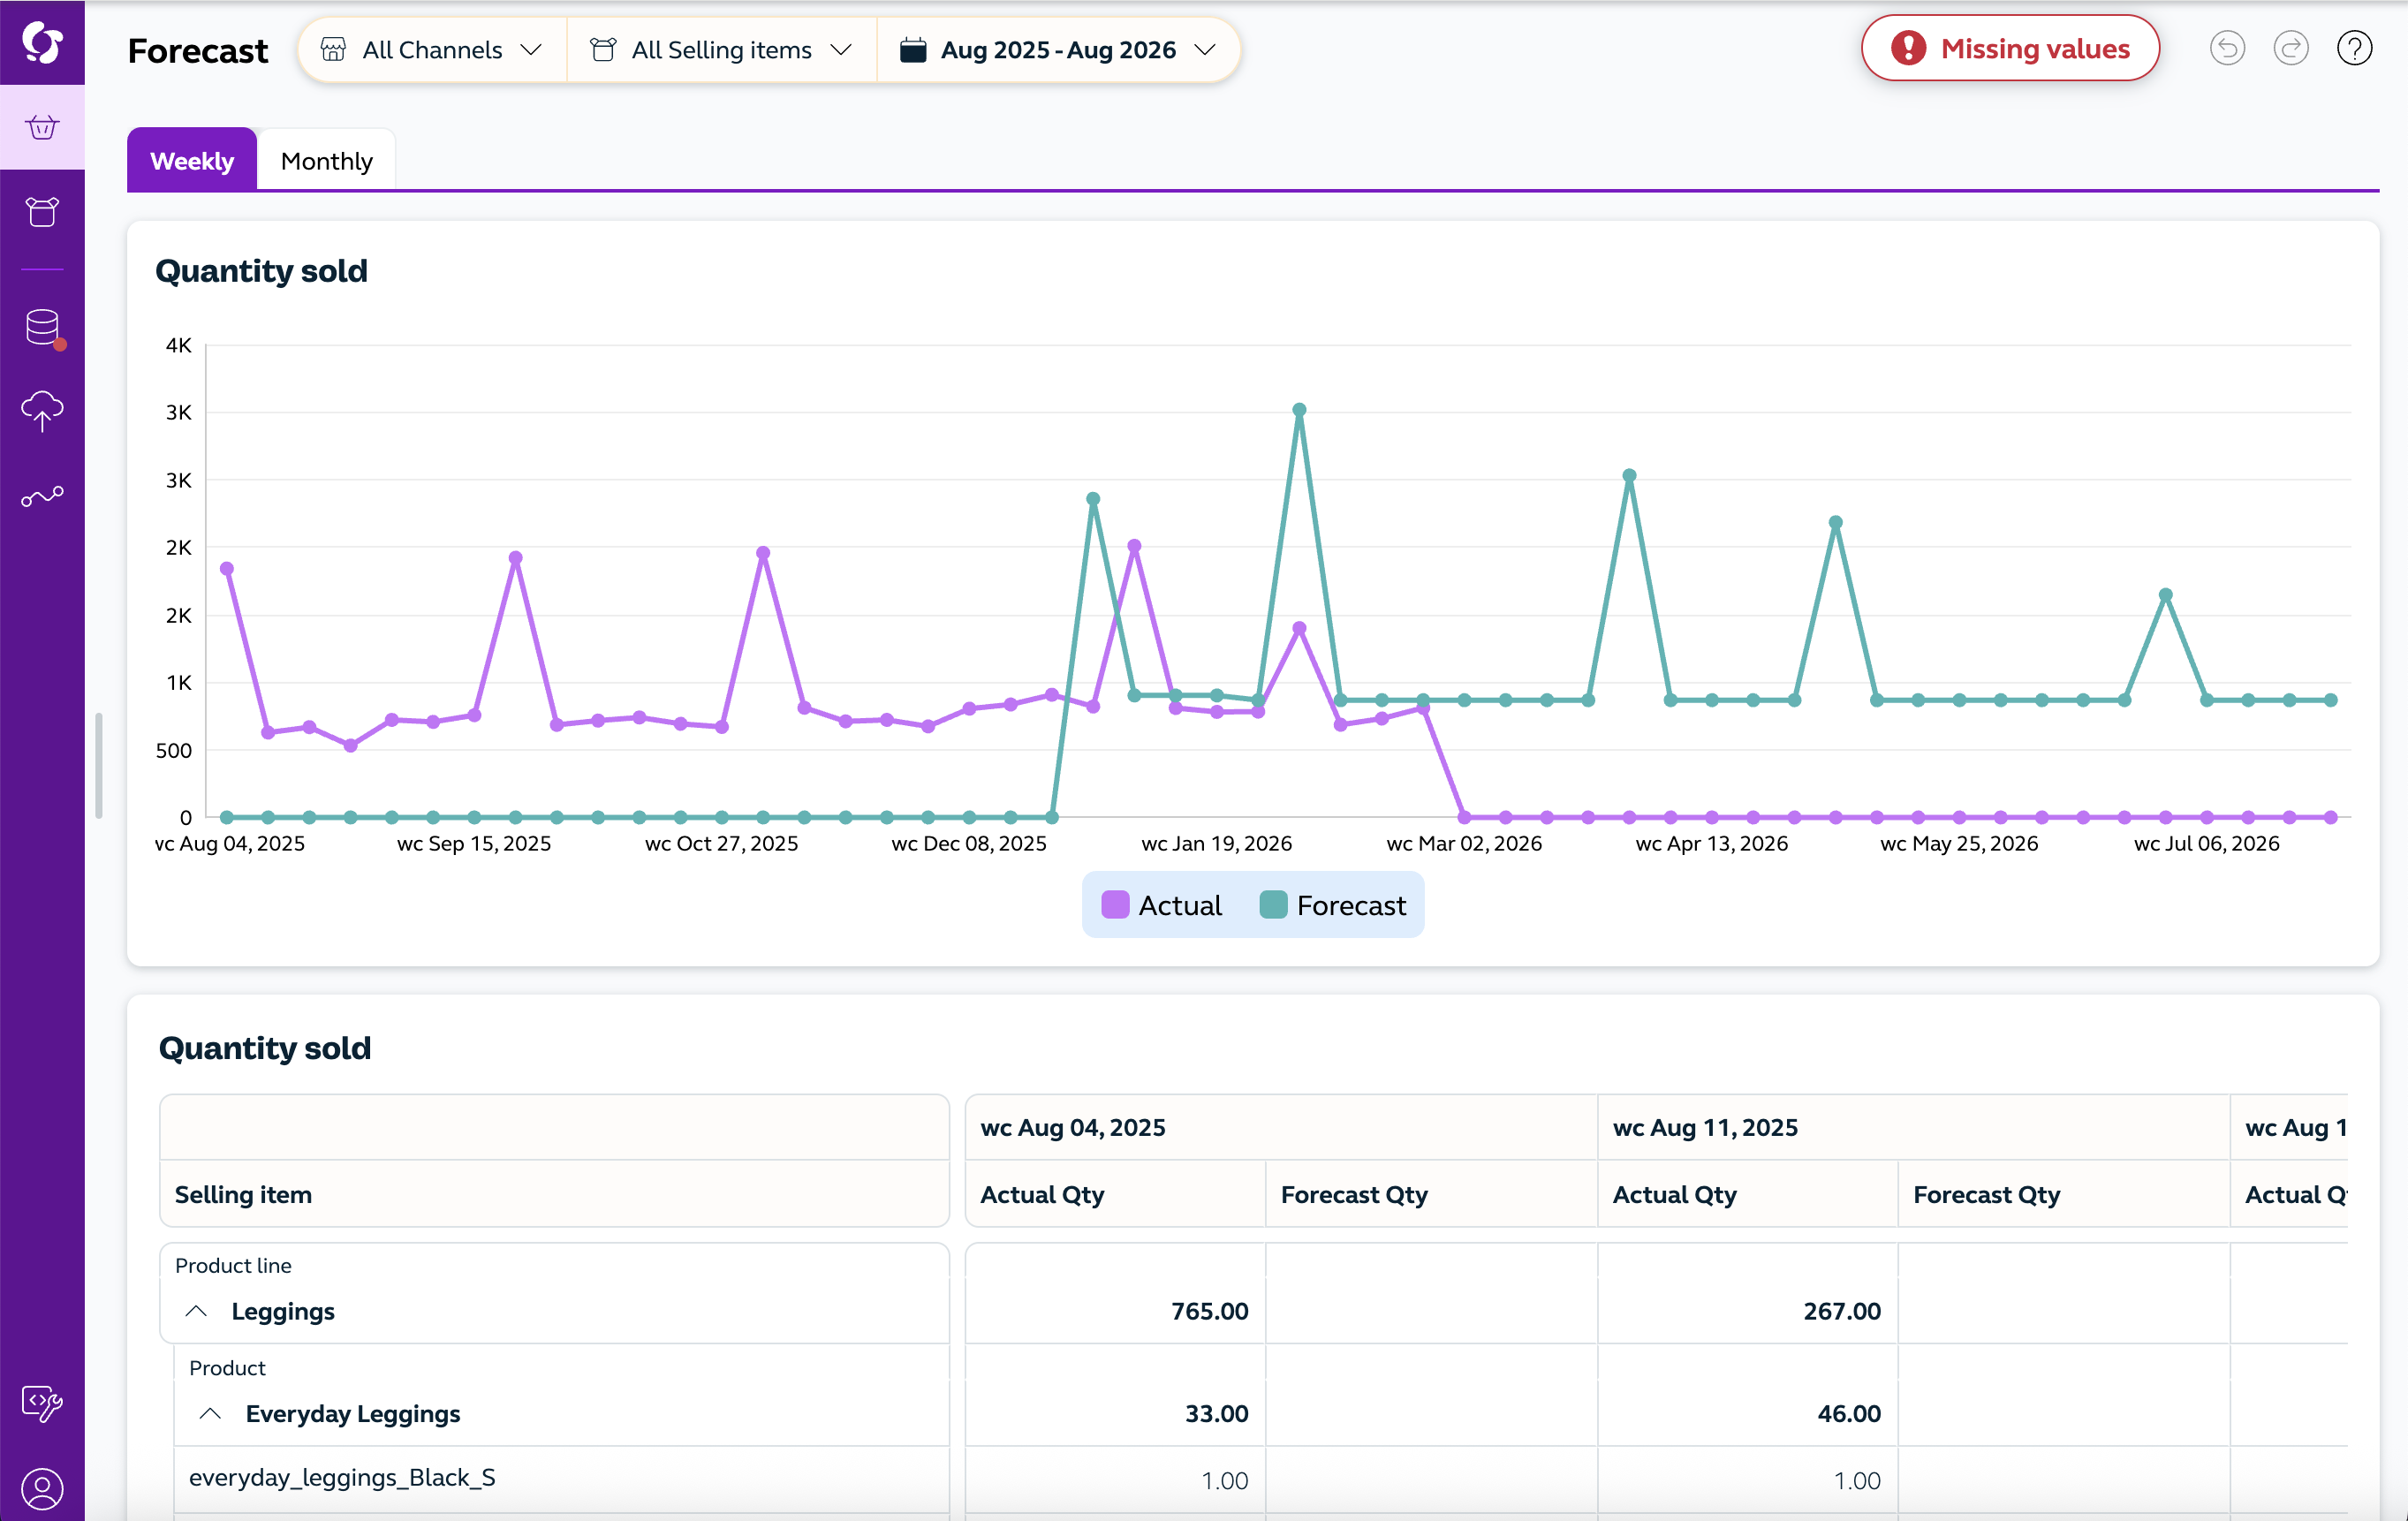The image size is (2408, 1521).
Task: Click the basket icon in sidebar
Action: click(42, 127)
